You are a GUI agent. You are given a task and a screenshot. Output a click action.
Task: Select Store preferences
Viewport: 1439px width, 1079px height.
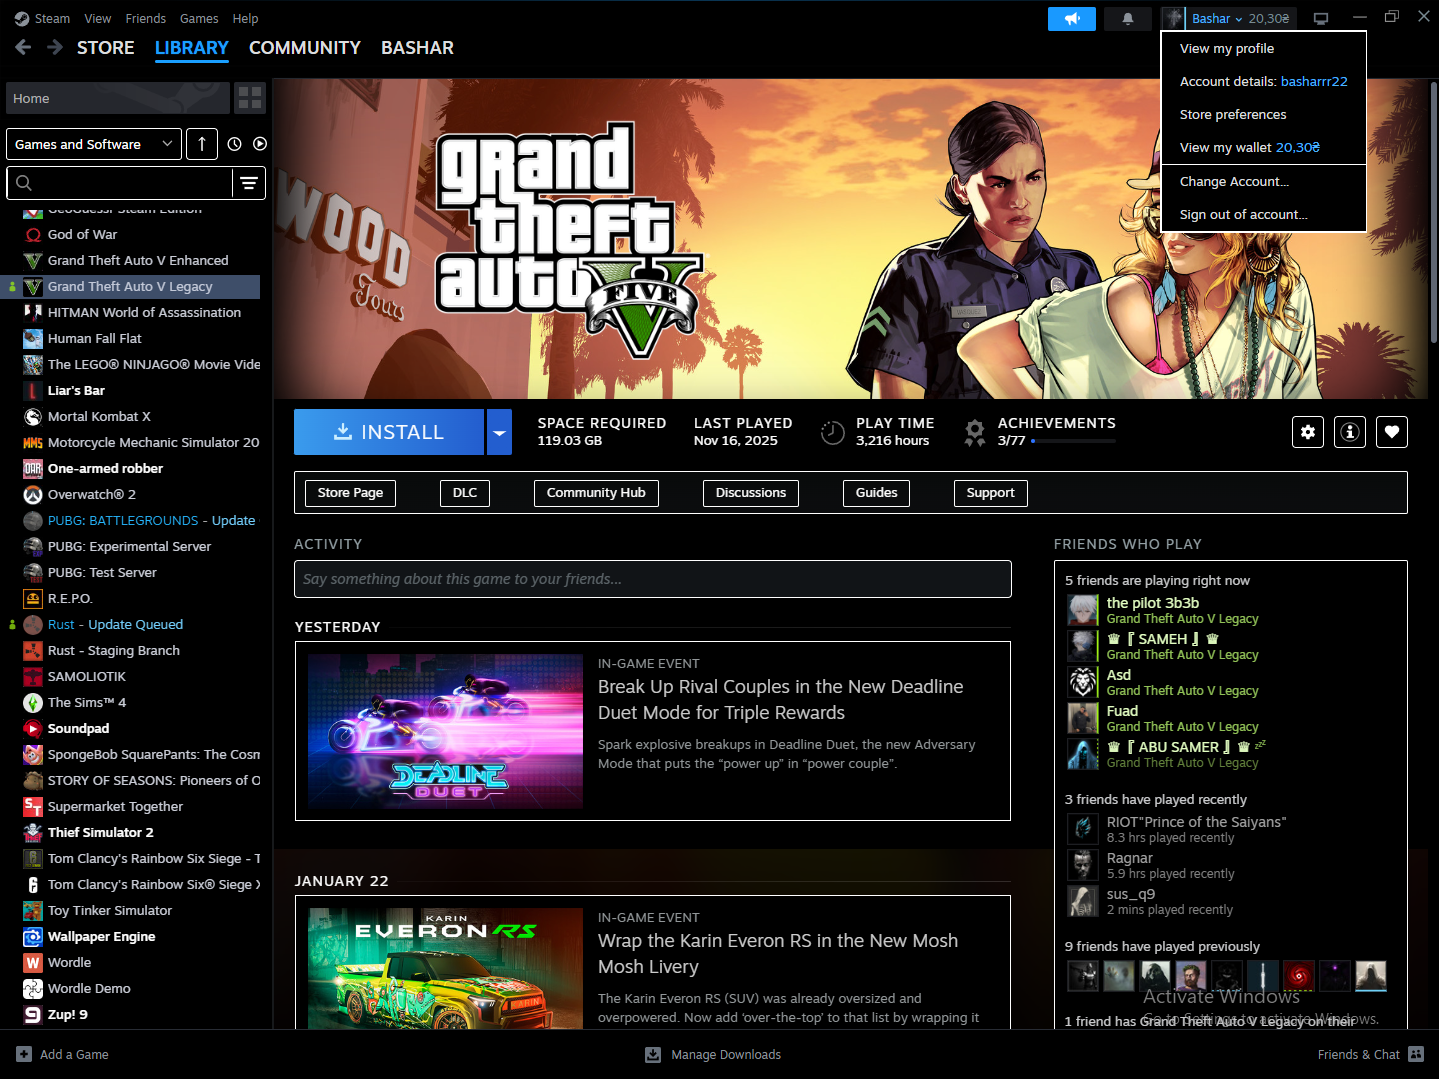tap(1264, 114)
